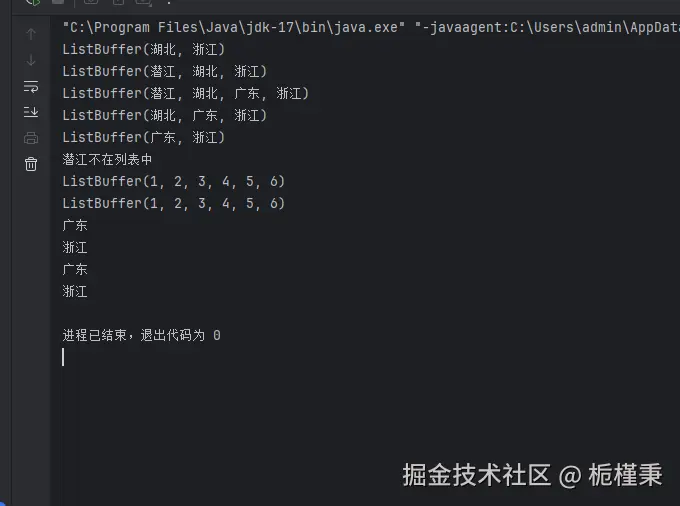Click the Print console output icon

click(31, 138)
